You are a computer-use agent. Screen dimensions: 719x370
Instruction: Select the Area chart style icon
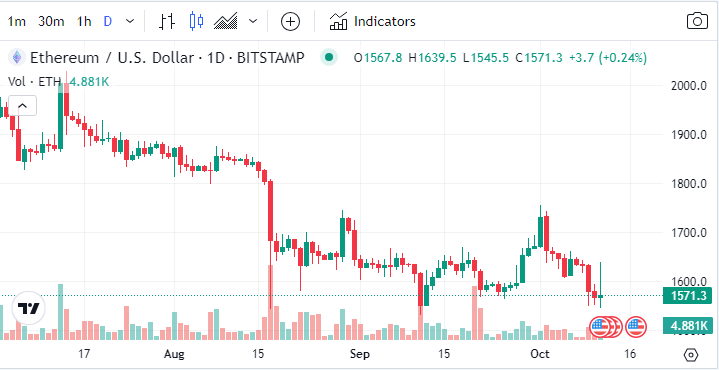tap(226, 22)
